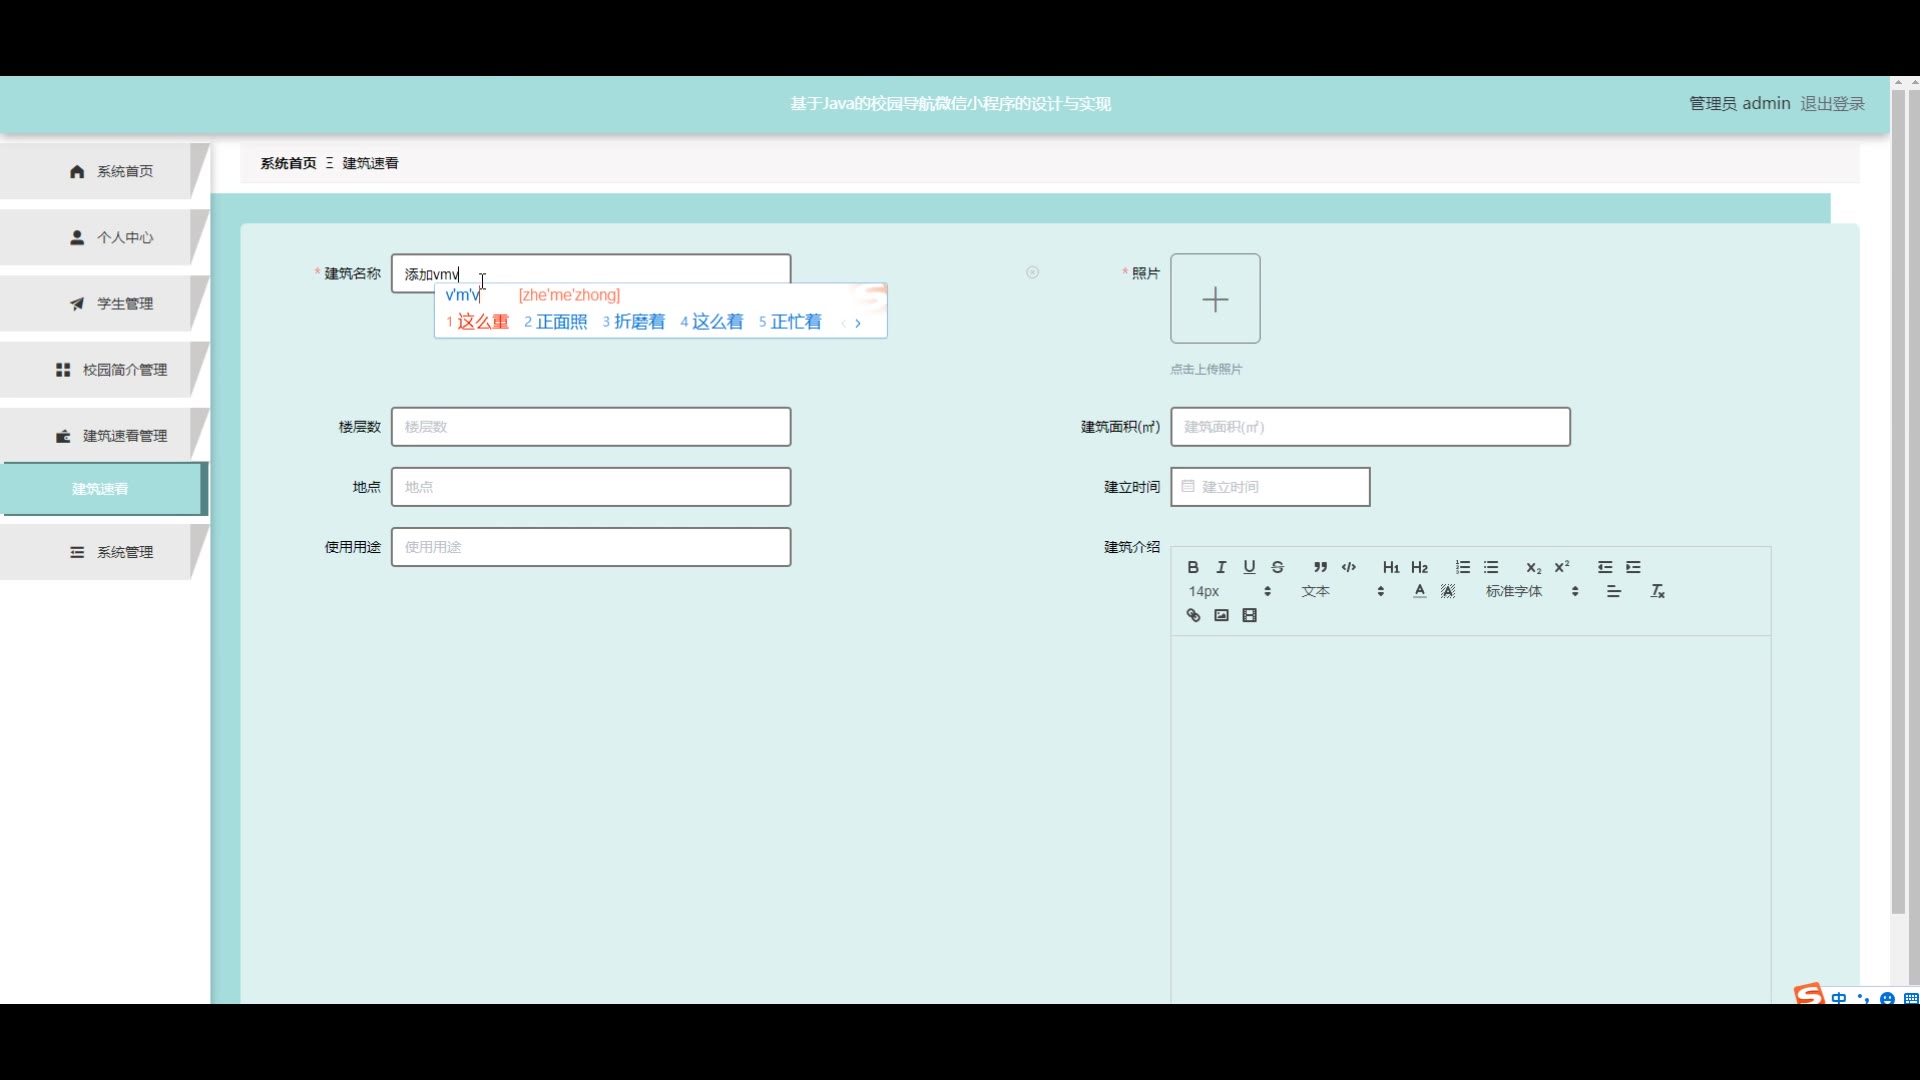
Task: Open the text color picker
Action: tap(1419, 592)
